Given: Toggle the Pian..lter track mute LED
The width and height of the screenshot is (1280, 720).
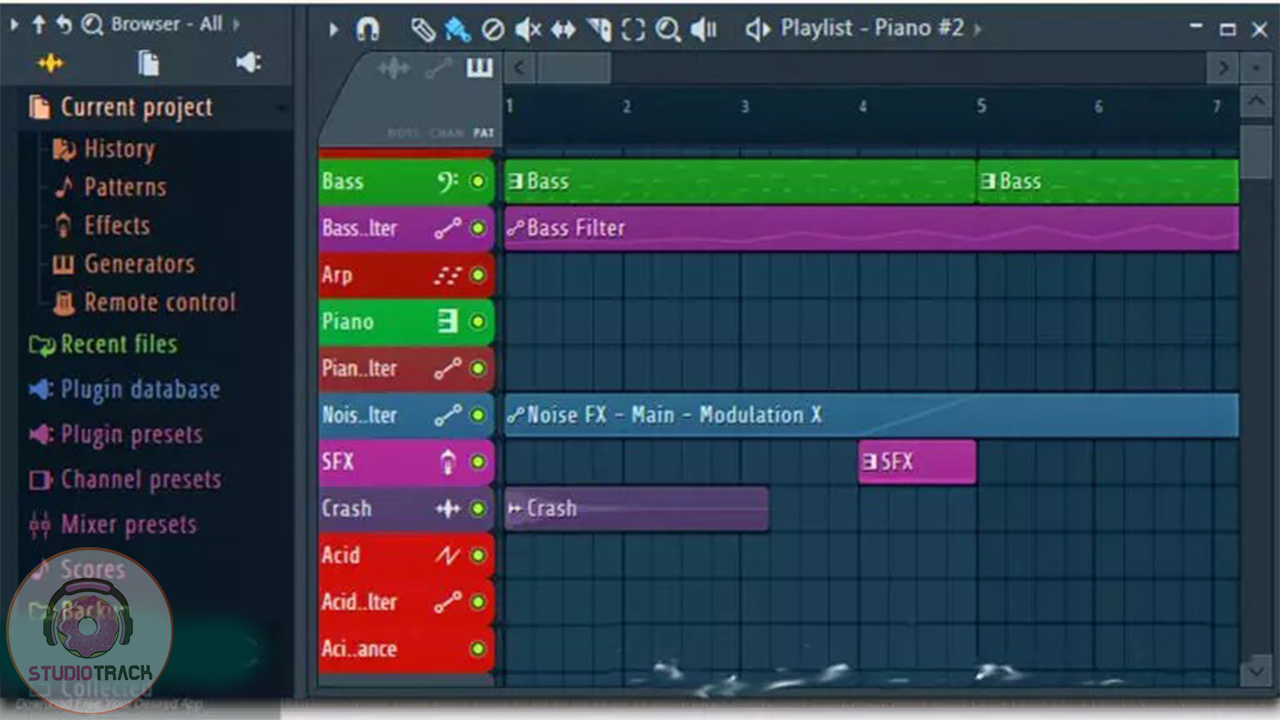Looking at the screenshot, I should 477,368.
